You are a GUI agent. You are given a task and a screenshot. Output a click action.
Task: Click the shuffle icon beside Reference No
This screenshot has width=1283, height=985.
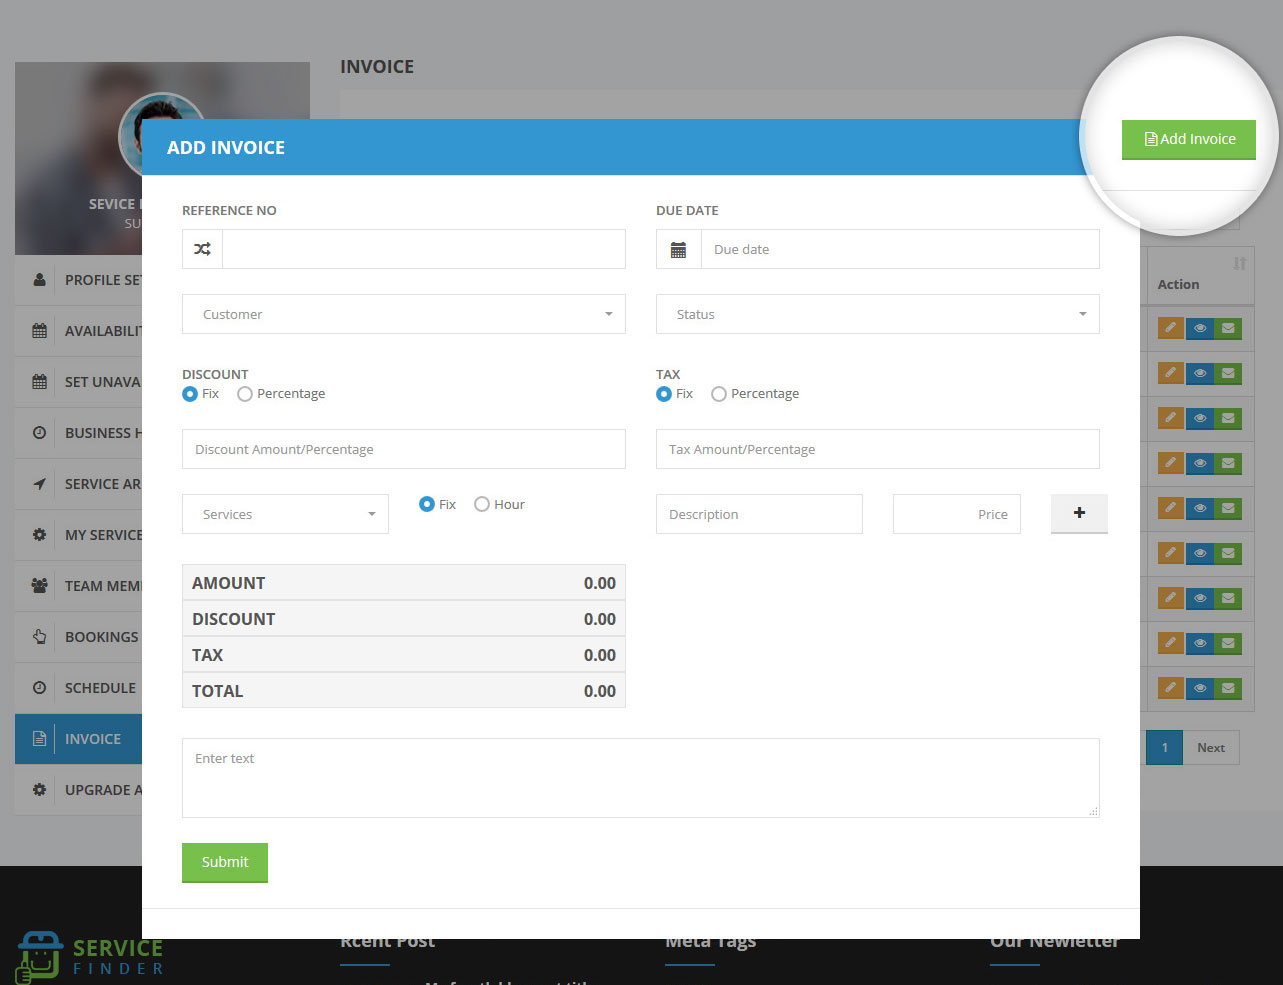[202, 249]
